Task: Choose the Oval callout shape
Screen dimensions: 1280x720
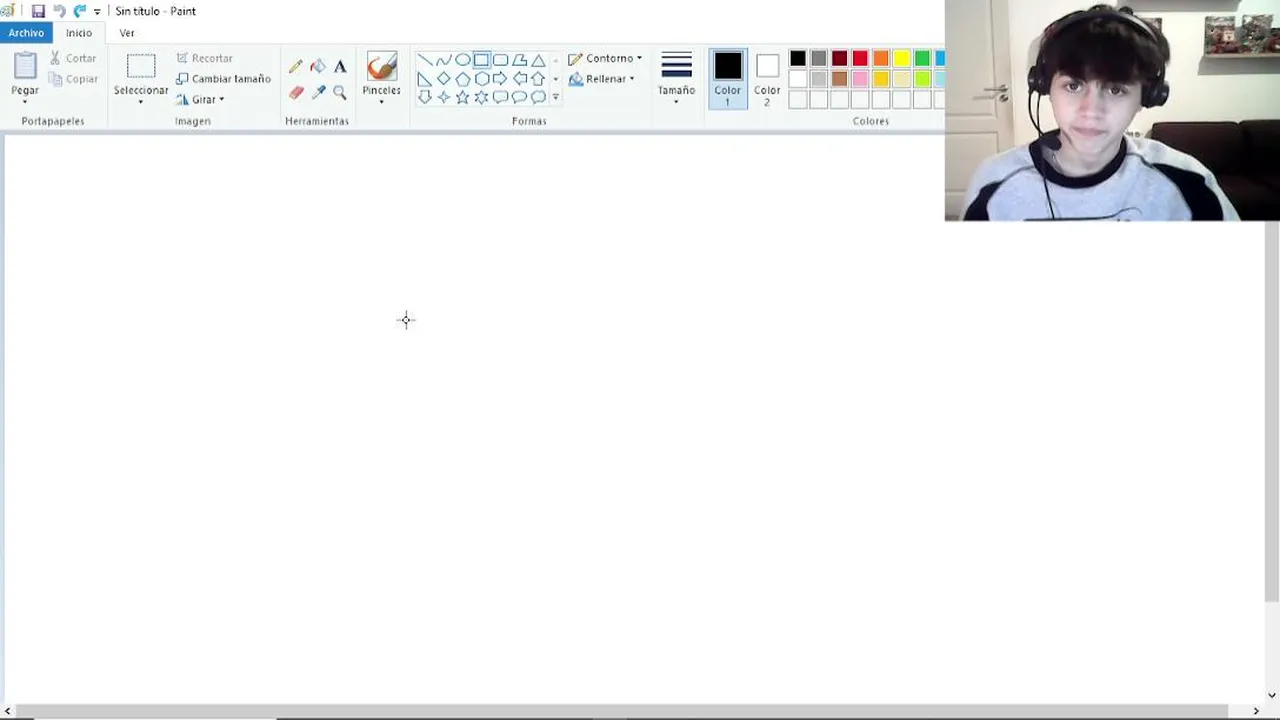Action: [x=520, y=97]
